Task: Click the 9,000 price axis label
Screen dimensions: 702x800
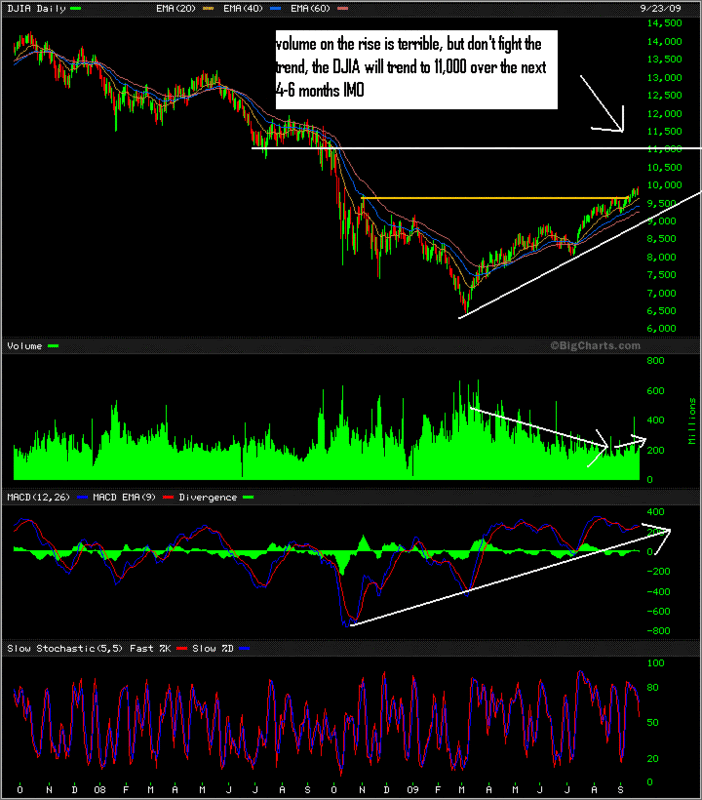Action: [x=662, y=221]
